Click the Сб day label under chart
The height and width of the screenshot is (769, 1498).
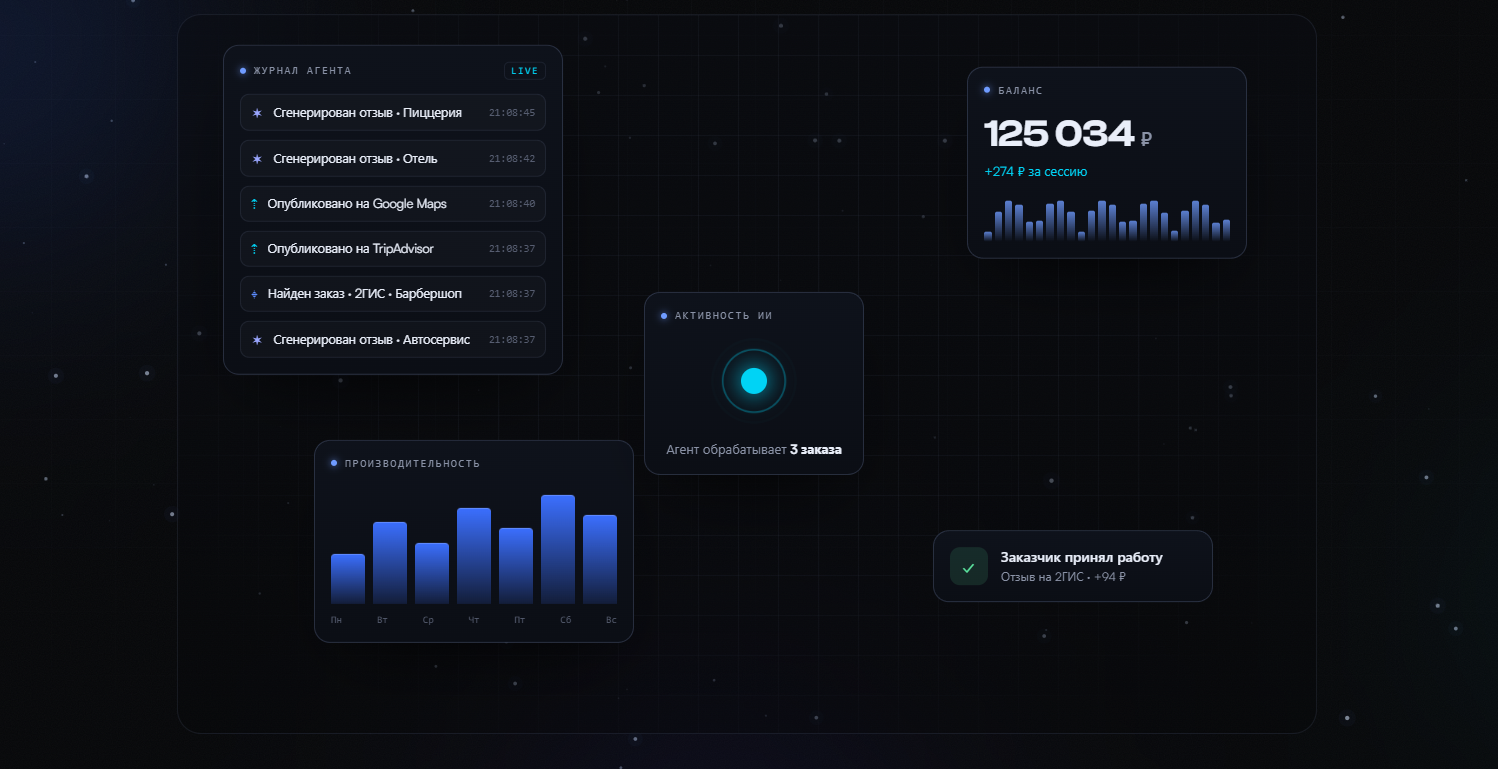[x=566, y=621]
